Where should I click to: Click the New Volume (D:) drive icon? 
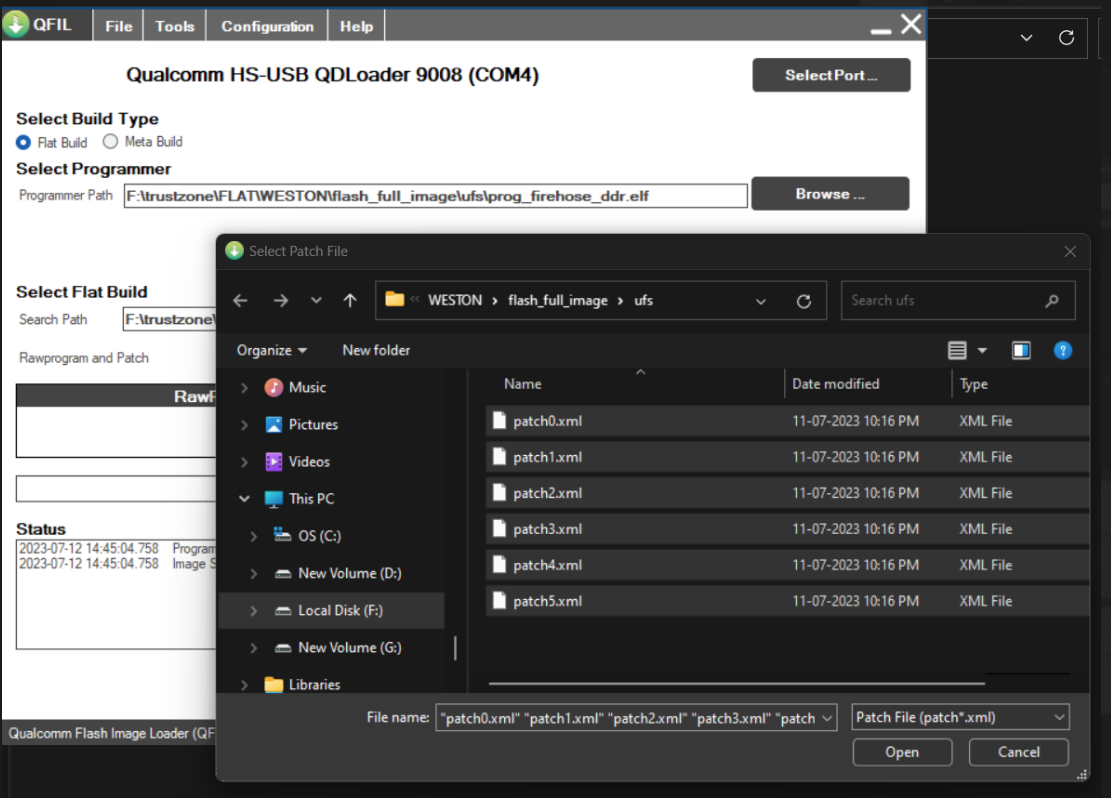click(283, 573)
